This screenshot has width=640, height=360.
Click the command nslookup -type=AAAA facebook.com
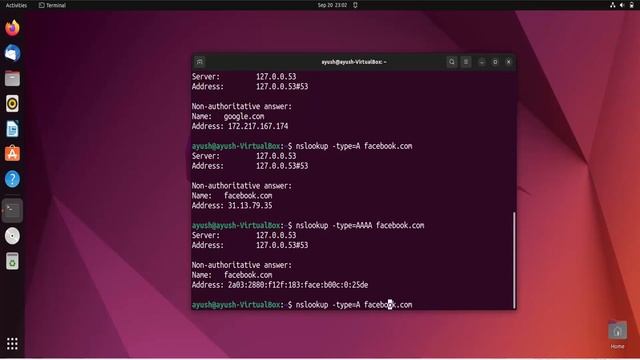click(x=360, y=225)
